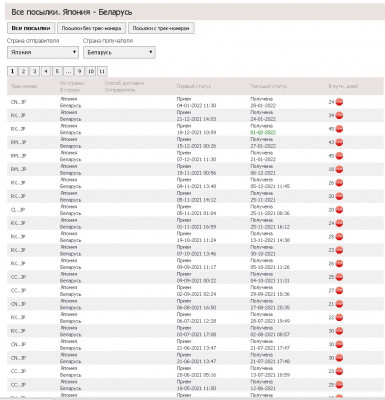Click first status date 15-12-2021 00:26
385x400 pixels.
(x=196, y=146)
